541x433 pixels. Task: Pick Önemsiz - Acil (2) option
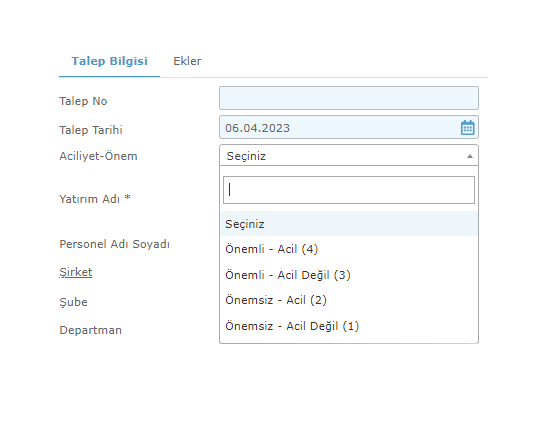(349, 300)
